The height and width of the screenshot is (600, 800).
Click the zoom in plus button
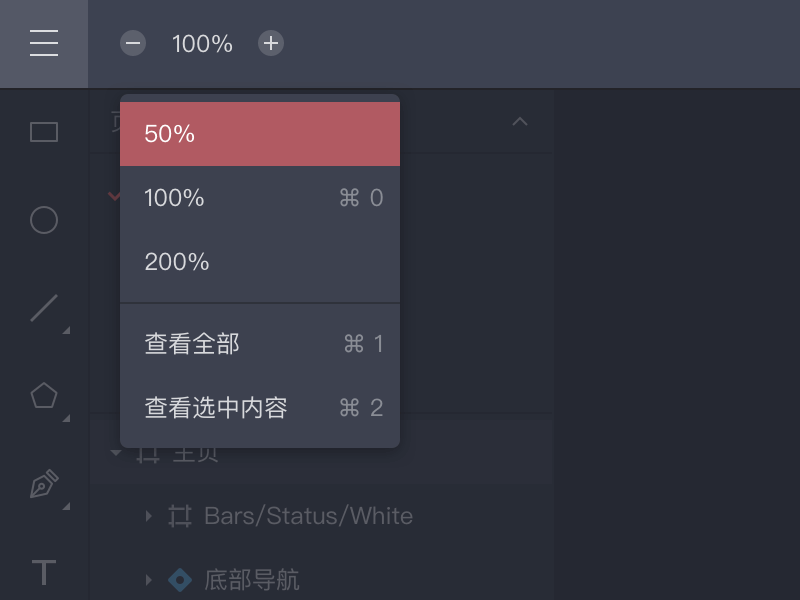pos(271,43)
